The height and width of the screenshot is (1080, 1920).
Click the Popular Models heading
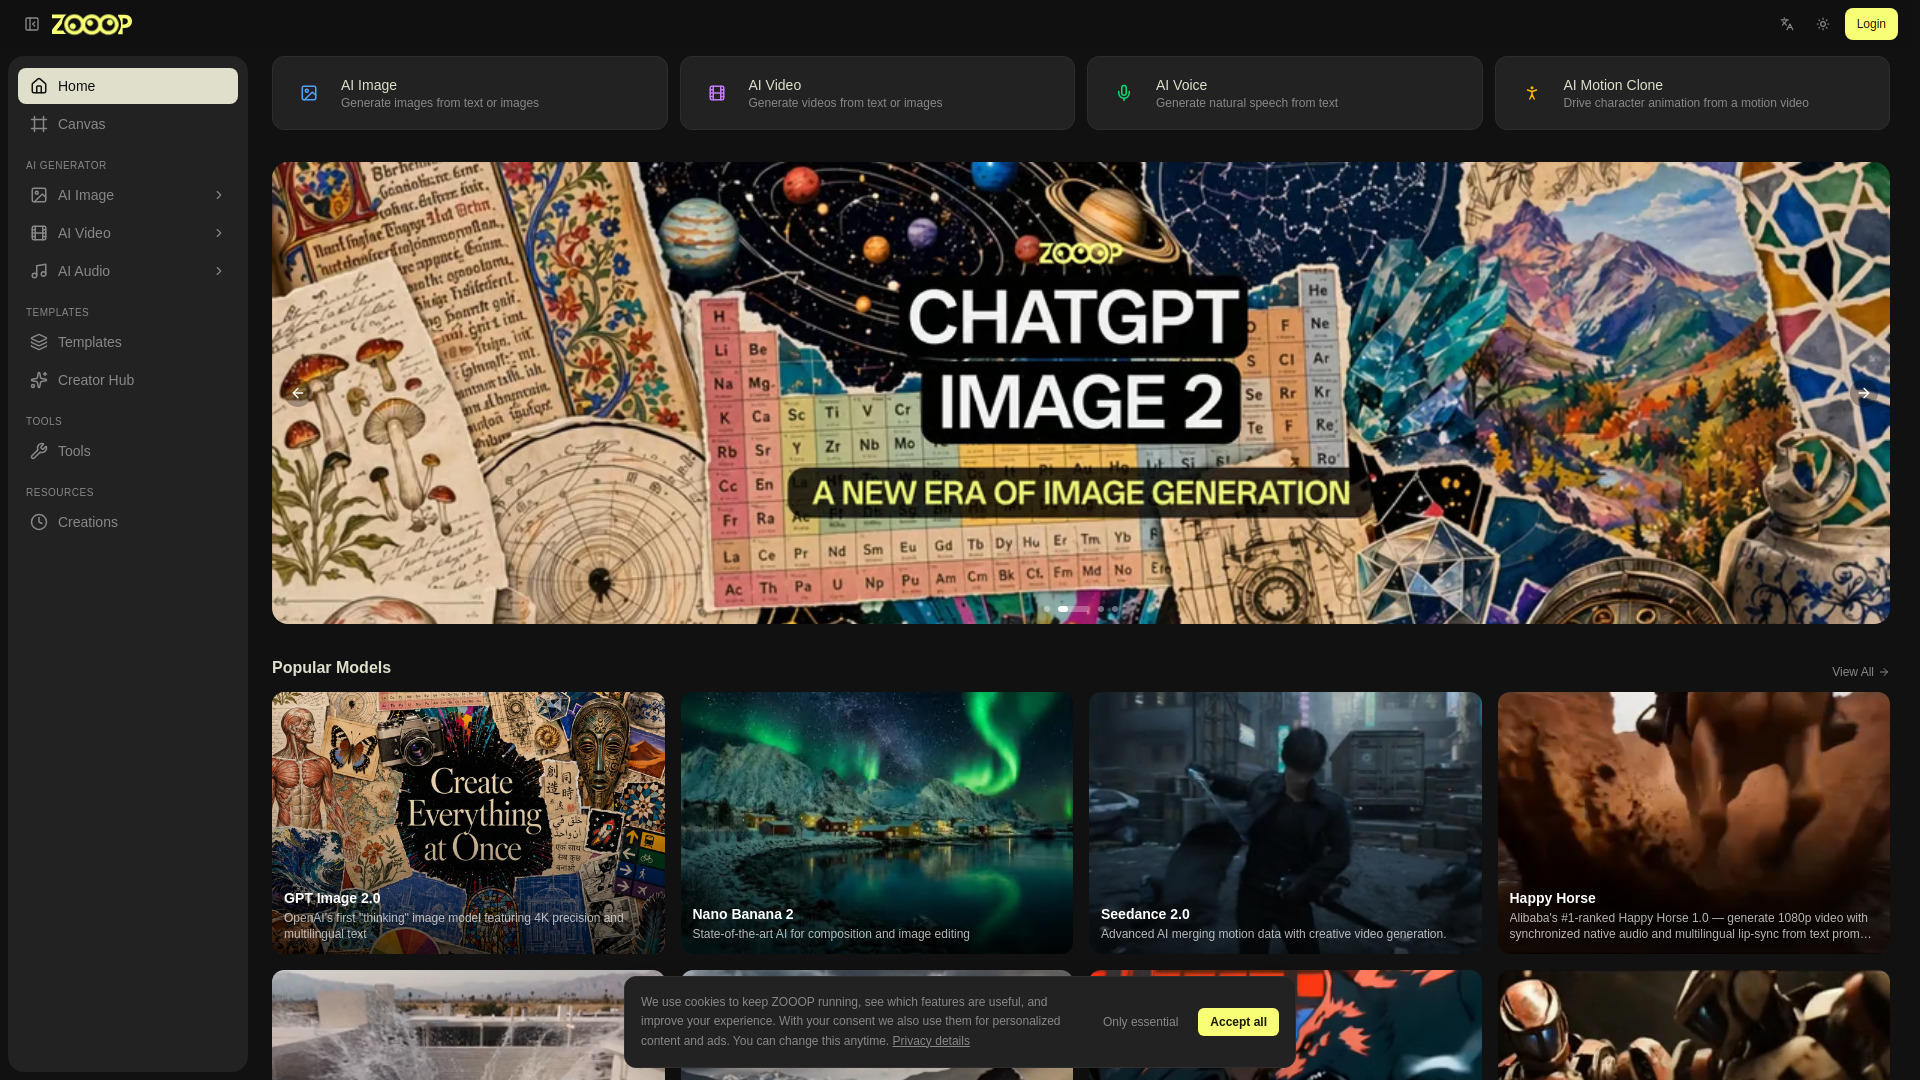[331, 668]
